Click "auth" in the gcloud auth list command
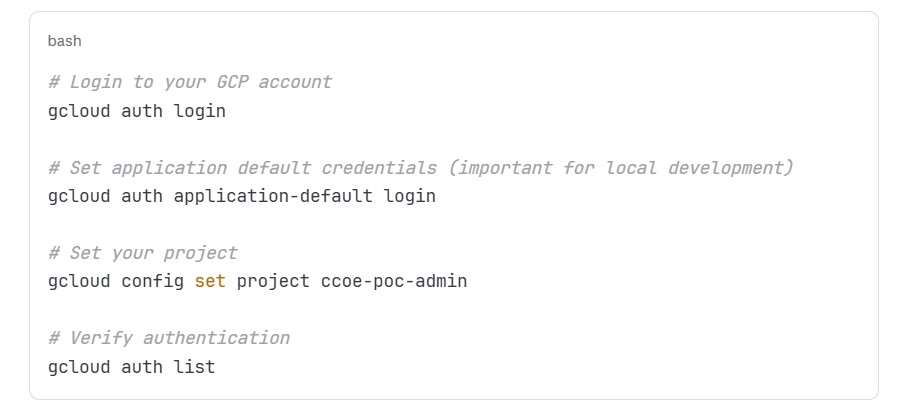911x416 pixels. (x=142, y=367)
